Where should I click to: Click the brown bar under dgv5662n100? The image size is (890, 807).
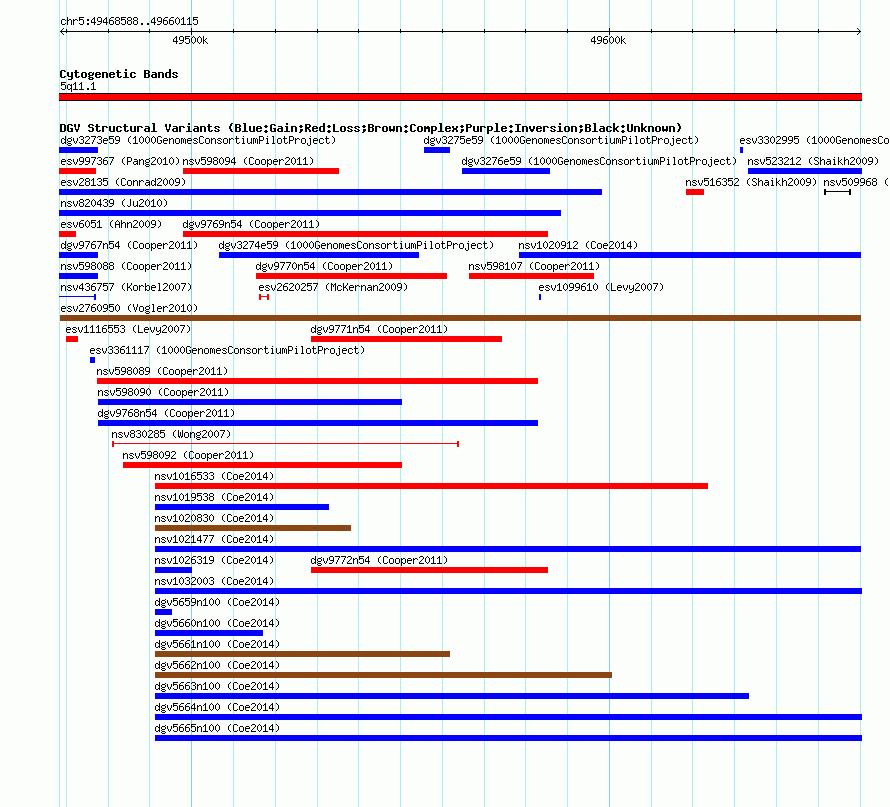pyautogui.click(x=383, y=675)
